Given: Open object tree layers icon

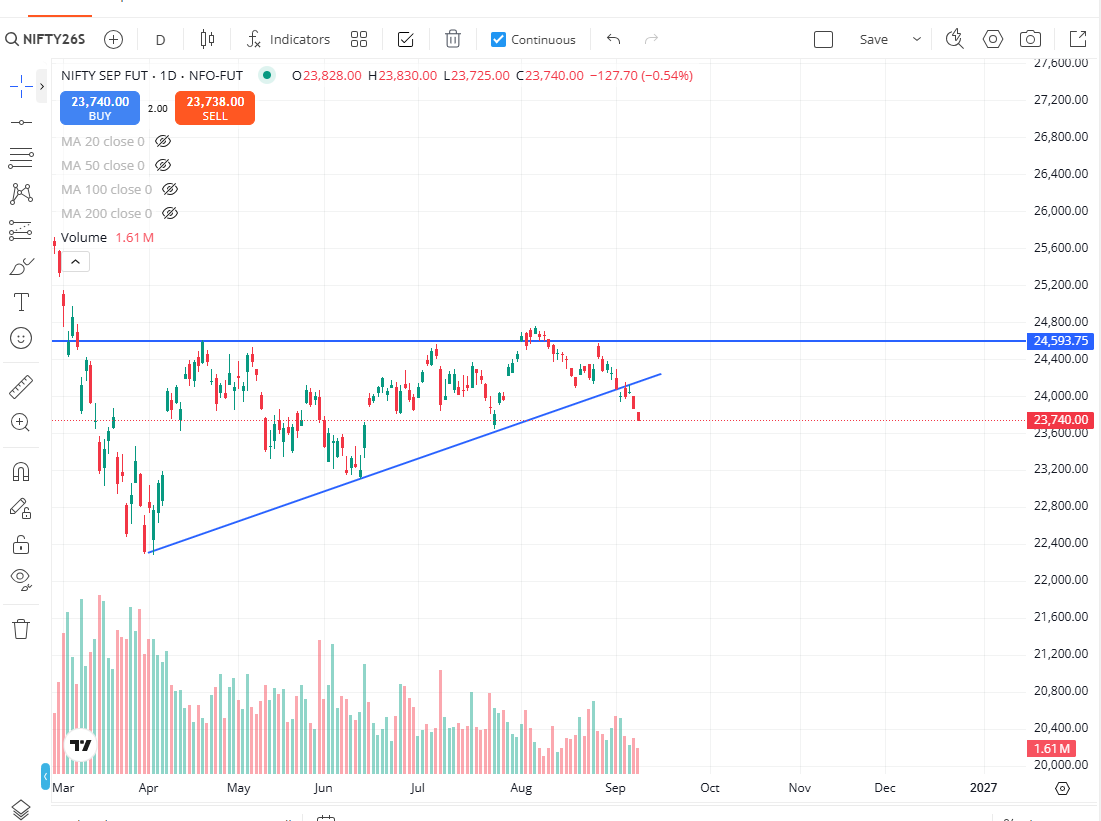Looking at the screenshot, I should pos(21,810).
